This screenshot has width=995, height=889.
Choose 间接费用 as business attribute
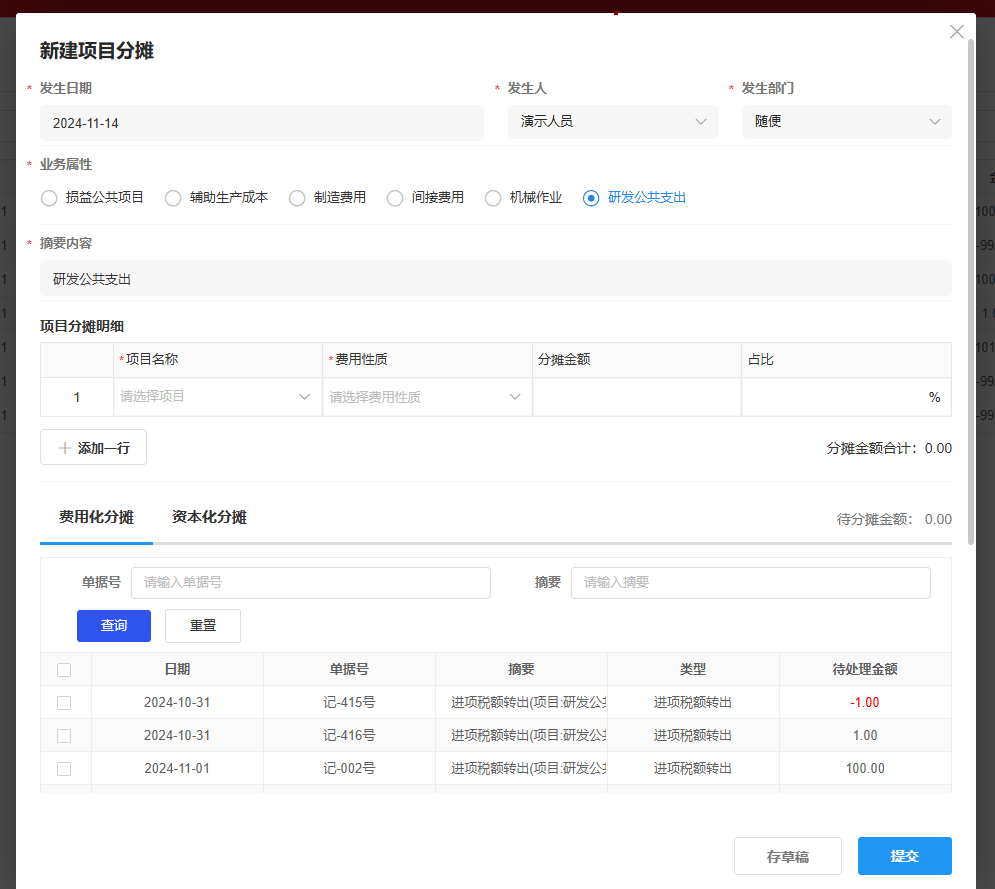click(x=394, y=197)
